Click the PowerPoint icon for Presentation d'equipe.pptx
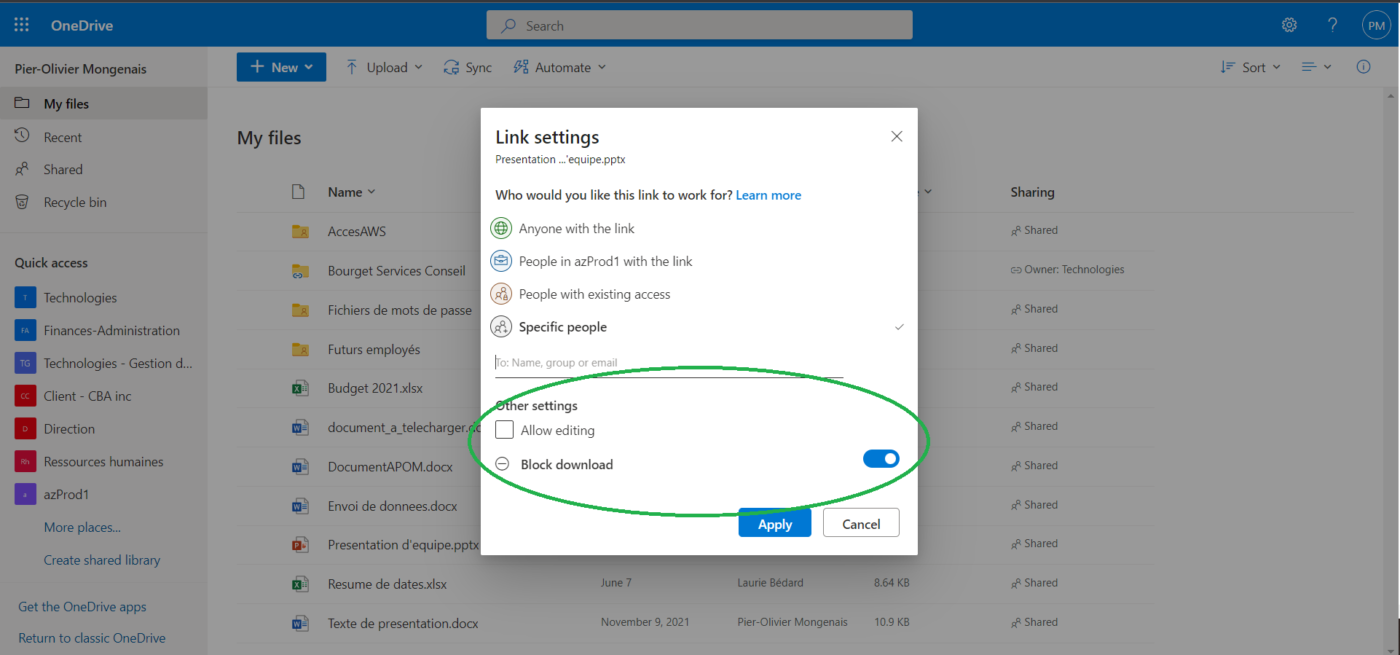Image resolution: width=1400 pixels, height=655 pixels. [299, 545]
